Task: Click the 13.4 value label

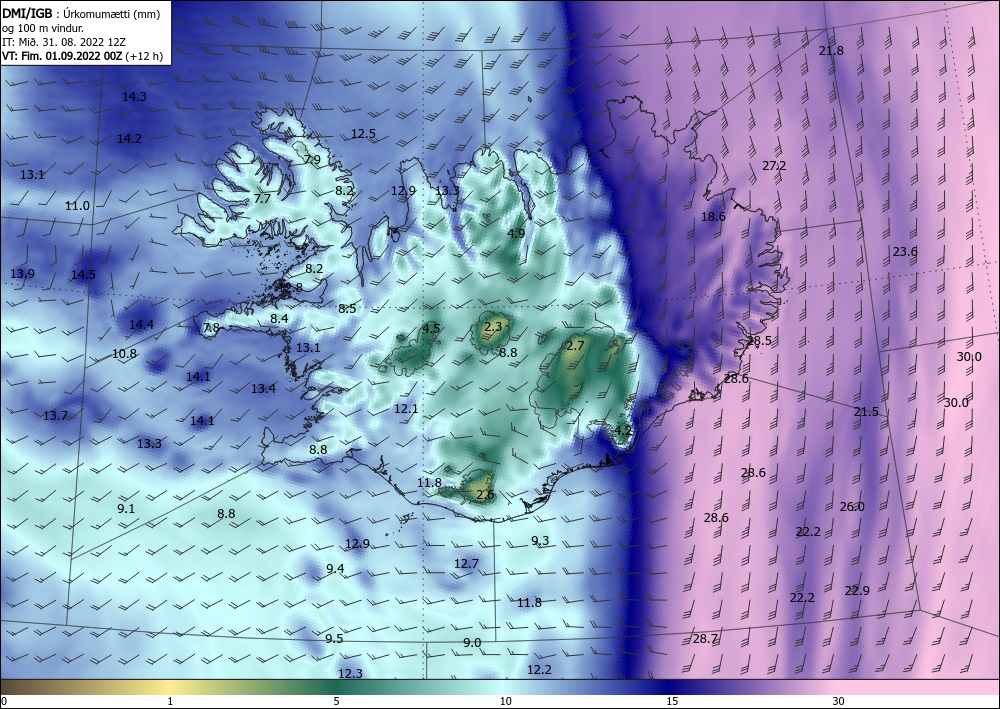Action: click(x=263, y=388)
